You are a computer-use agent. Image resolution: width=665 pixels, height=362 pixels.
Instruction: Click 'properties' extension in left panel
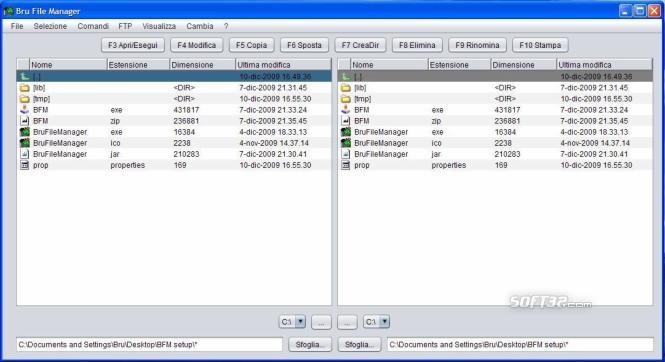[127, 165]
